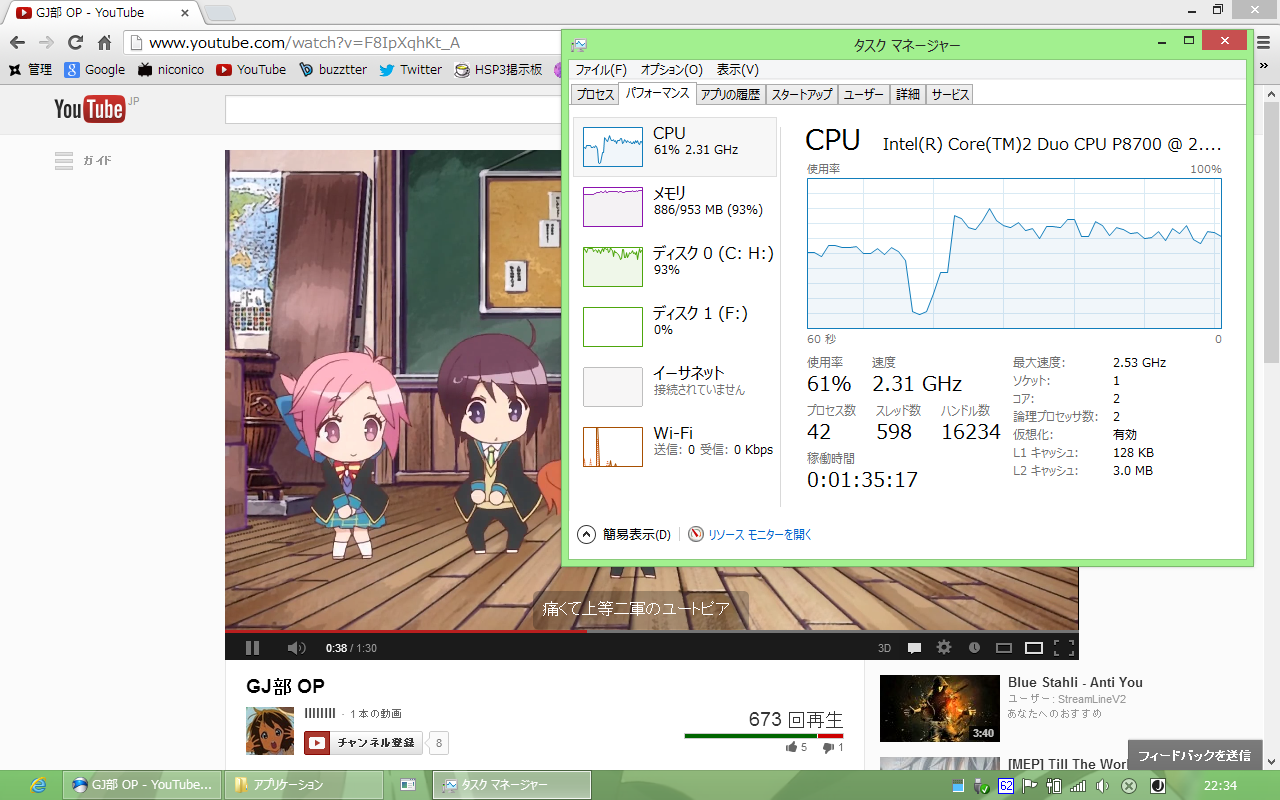1280x800 pixels.
Task: Open Task Manager オプション(O) menu
Action: 672,70
